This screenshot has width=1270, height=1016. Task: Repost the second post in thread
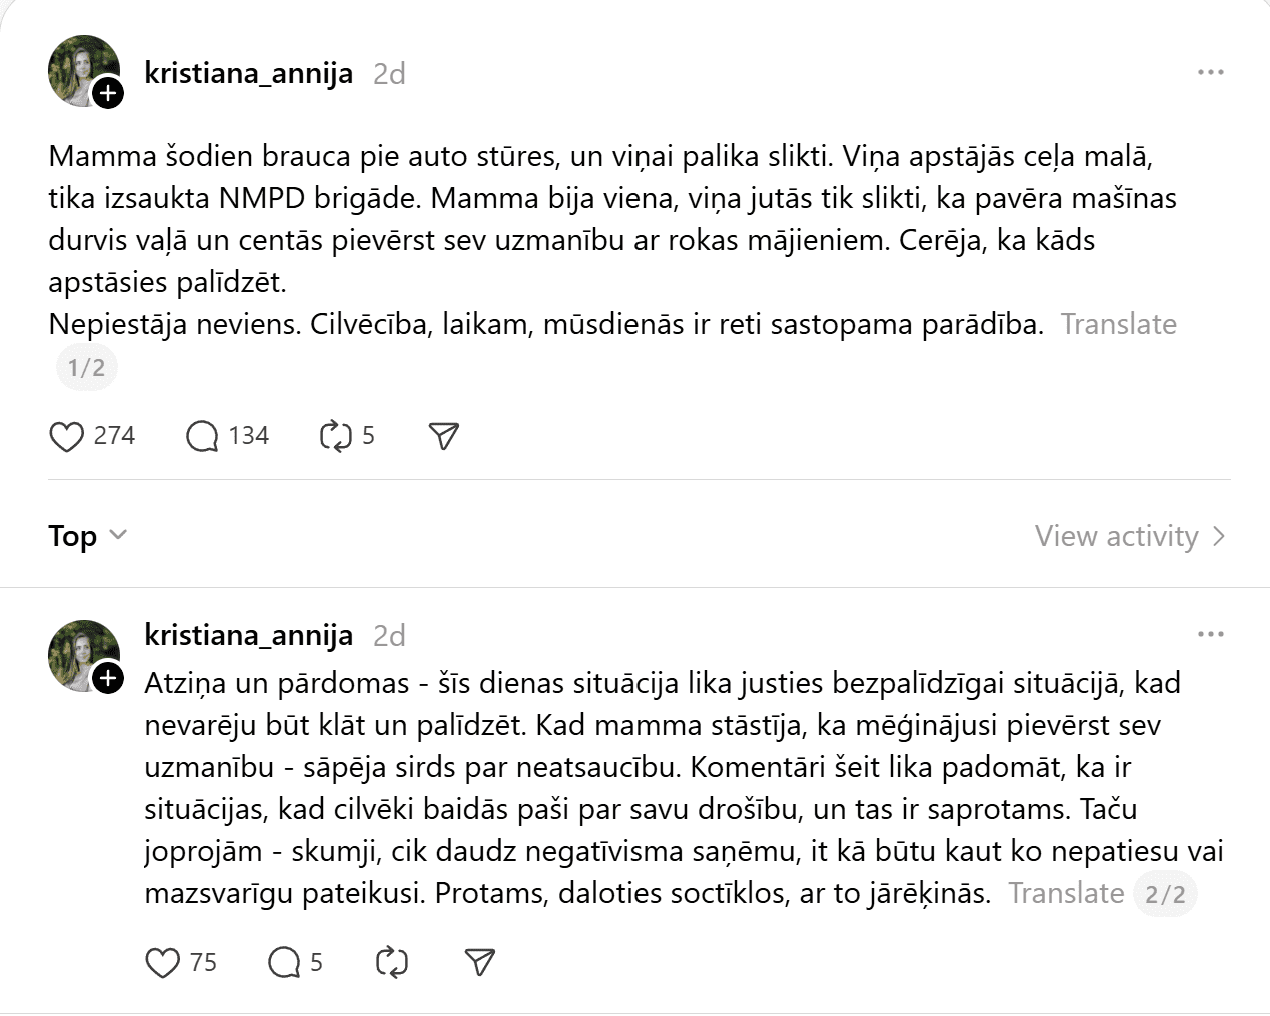click(x=391, y=963)
